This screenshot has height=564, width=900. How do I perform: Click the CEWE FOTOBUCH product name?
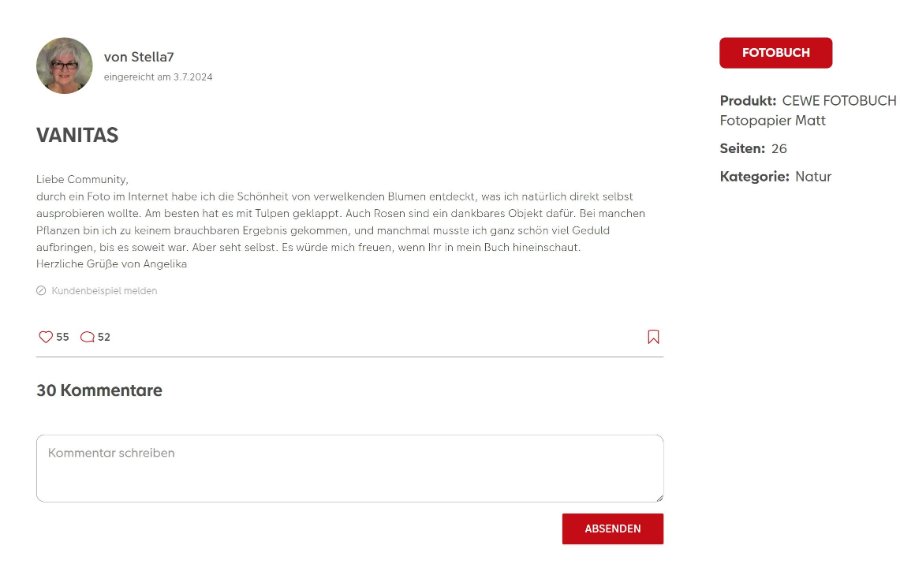coord(839,101)
